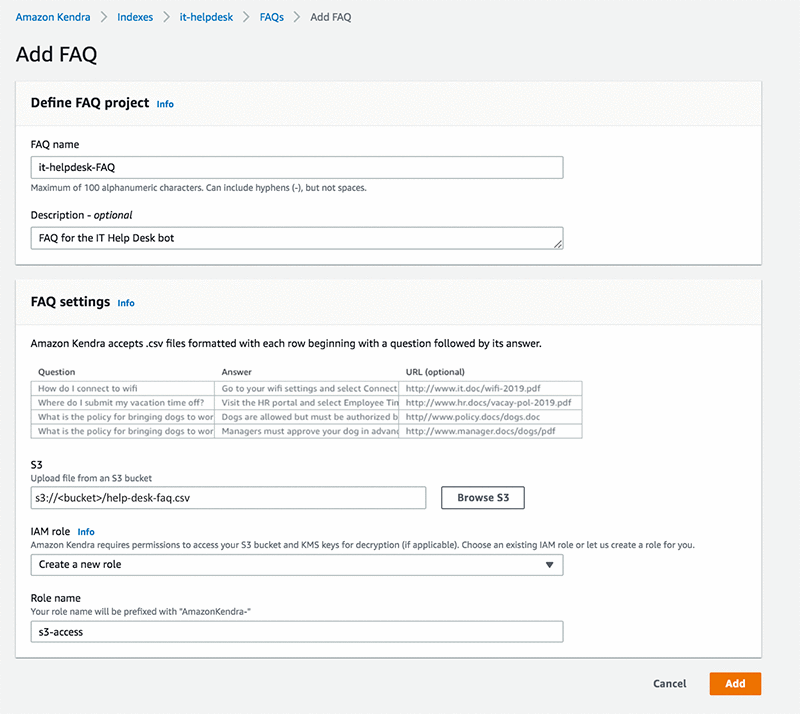
Task: Open the it-helpdesk breadcrumb link
Action: click(x=206, y=17)
